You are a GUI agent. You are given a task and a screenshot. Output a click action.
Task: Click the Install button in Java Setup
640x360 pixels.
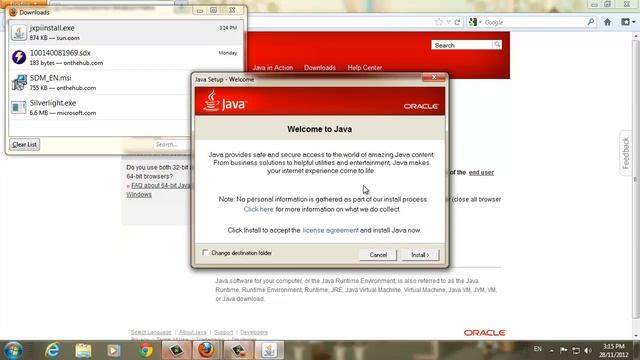(420, 255)
